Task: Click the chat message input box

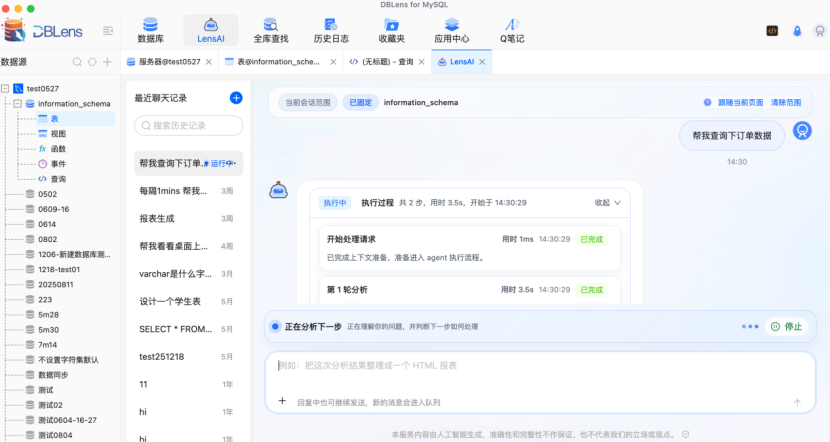Action: point(540,382)
